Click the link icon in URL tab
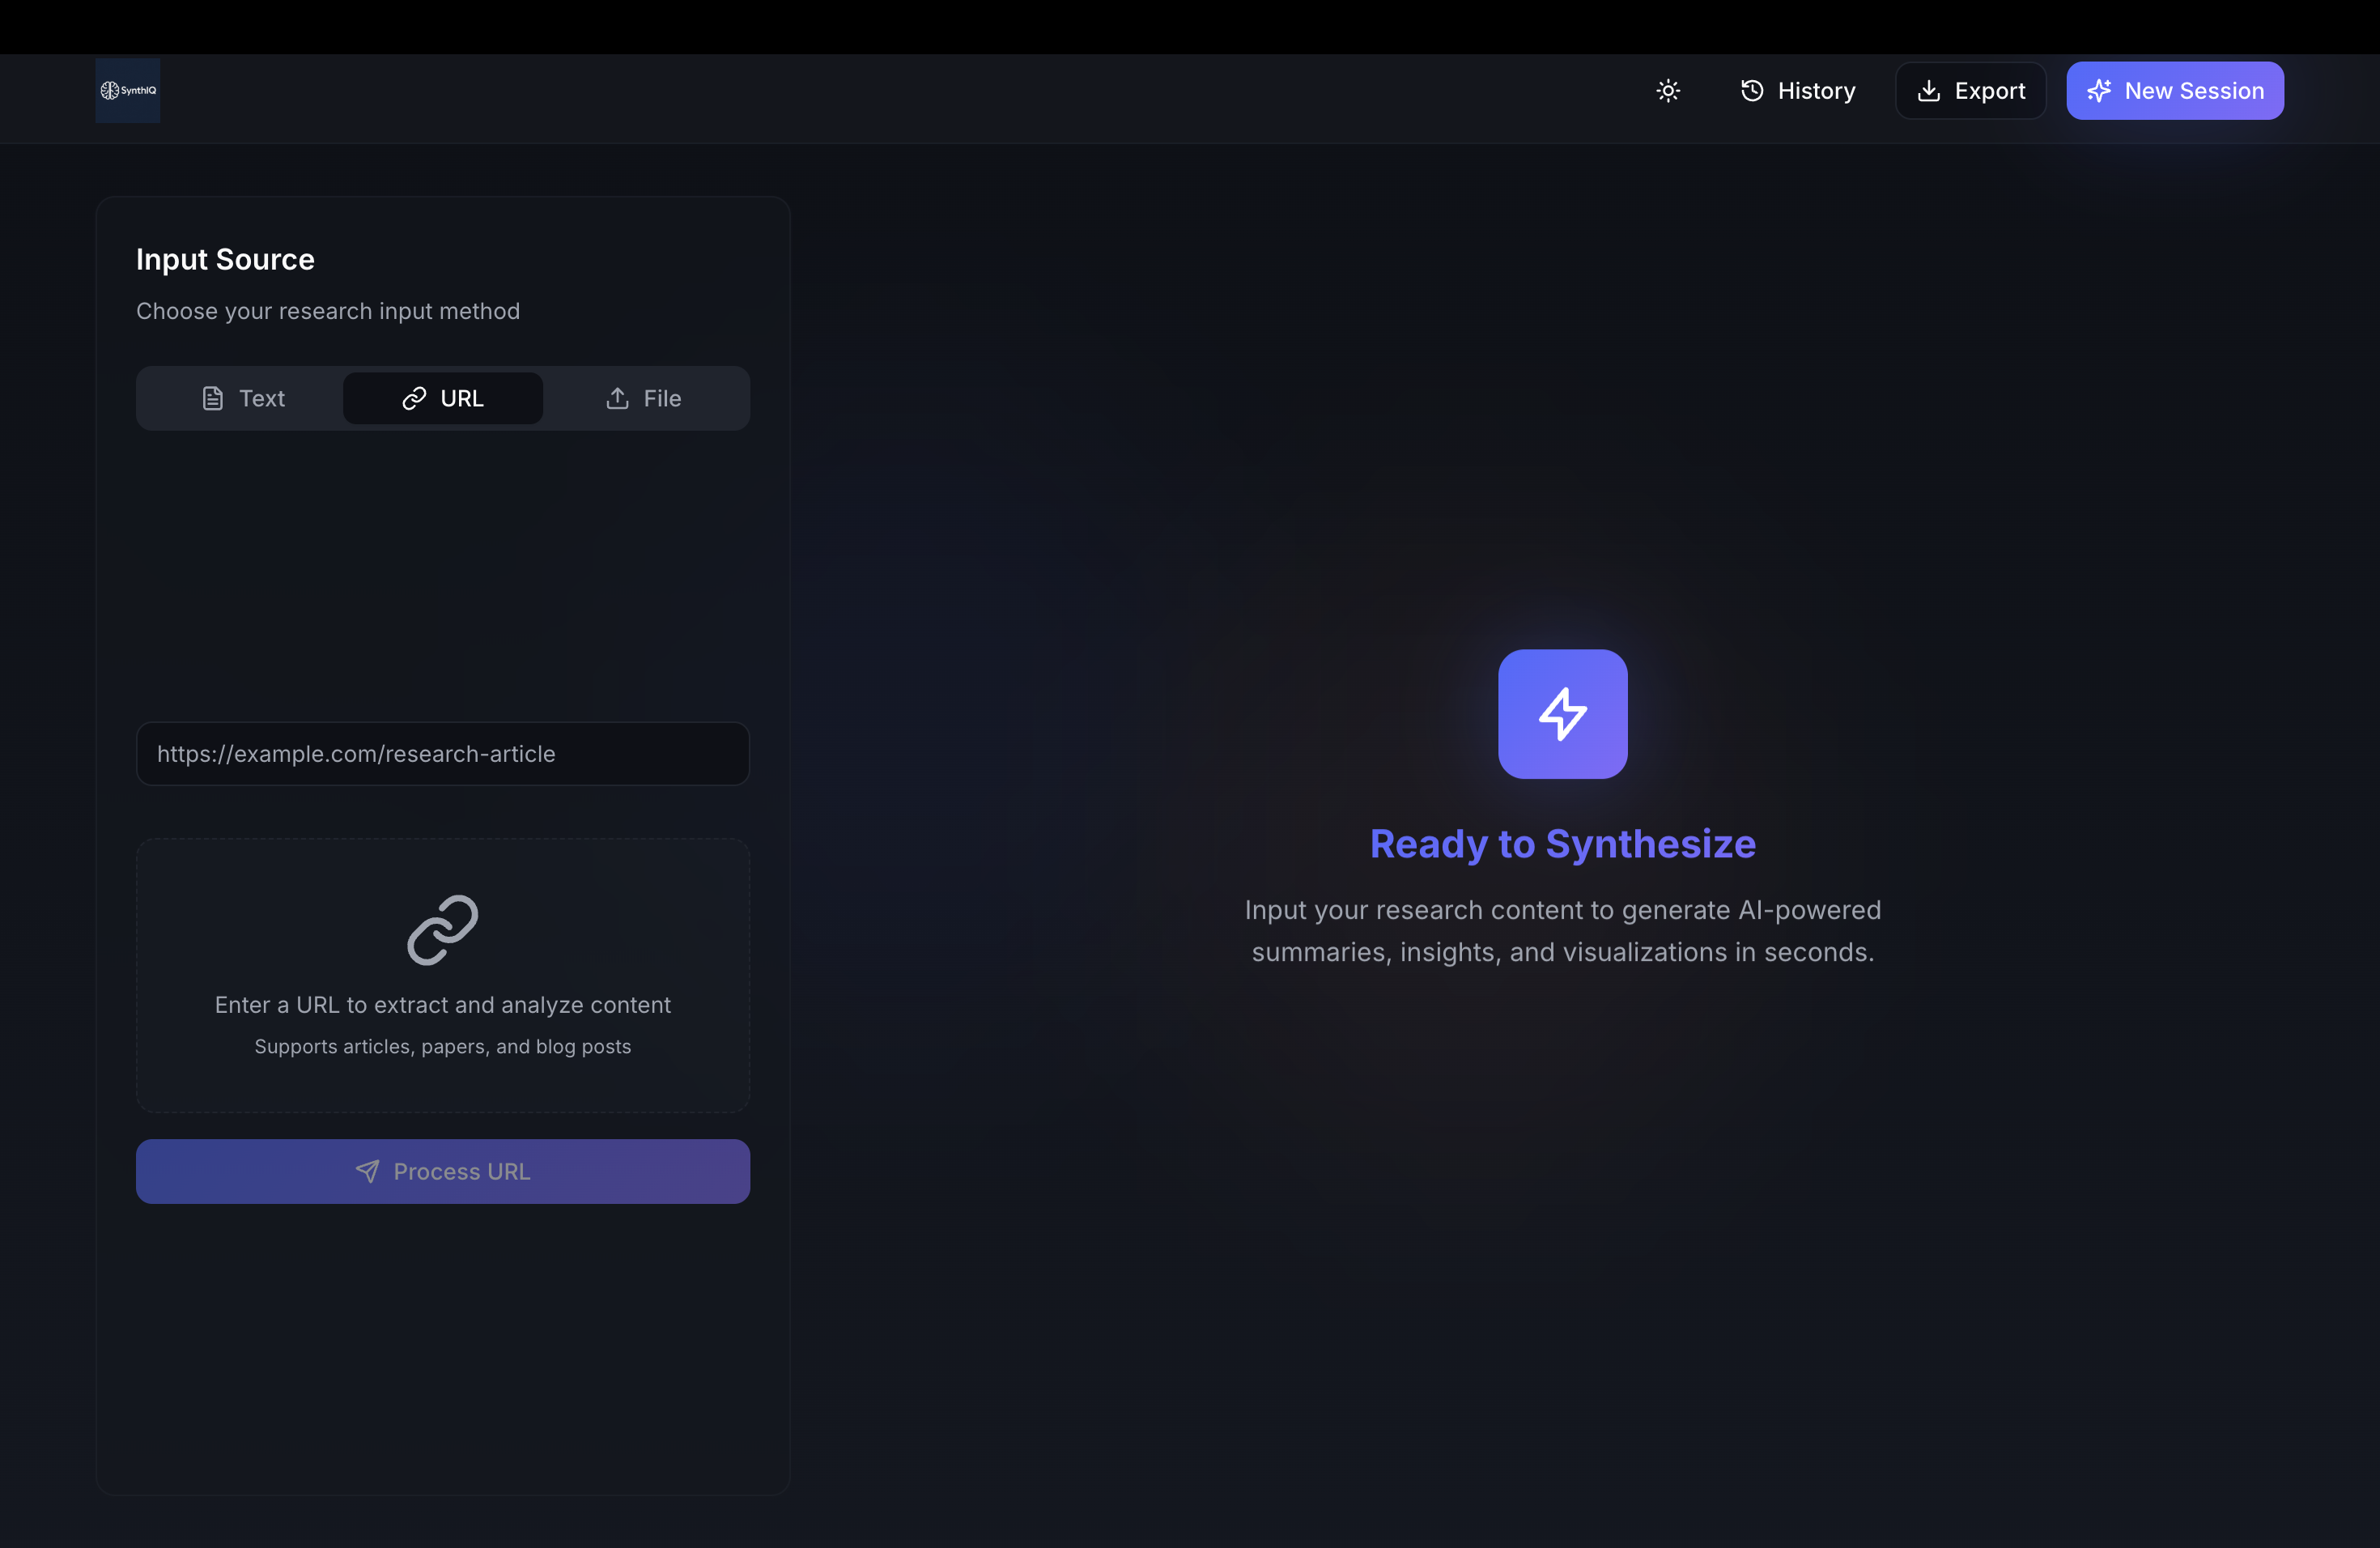This screenshot has height=1548, width=2380. point(414,398)
